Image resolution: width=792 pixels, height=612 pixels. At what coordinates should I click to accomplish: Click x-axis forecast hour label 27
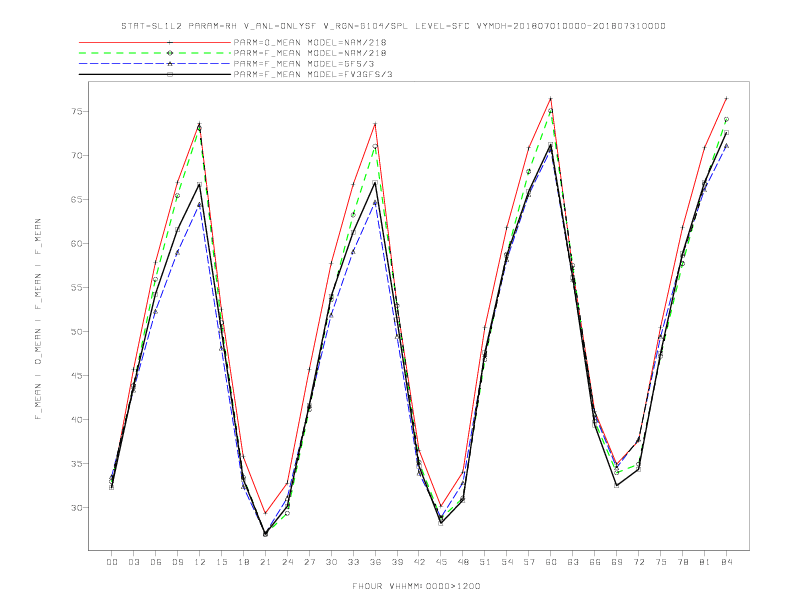pyautogui.click(x=309, y=562)
